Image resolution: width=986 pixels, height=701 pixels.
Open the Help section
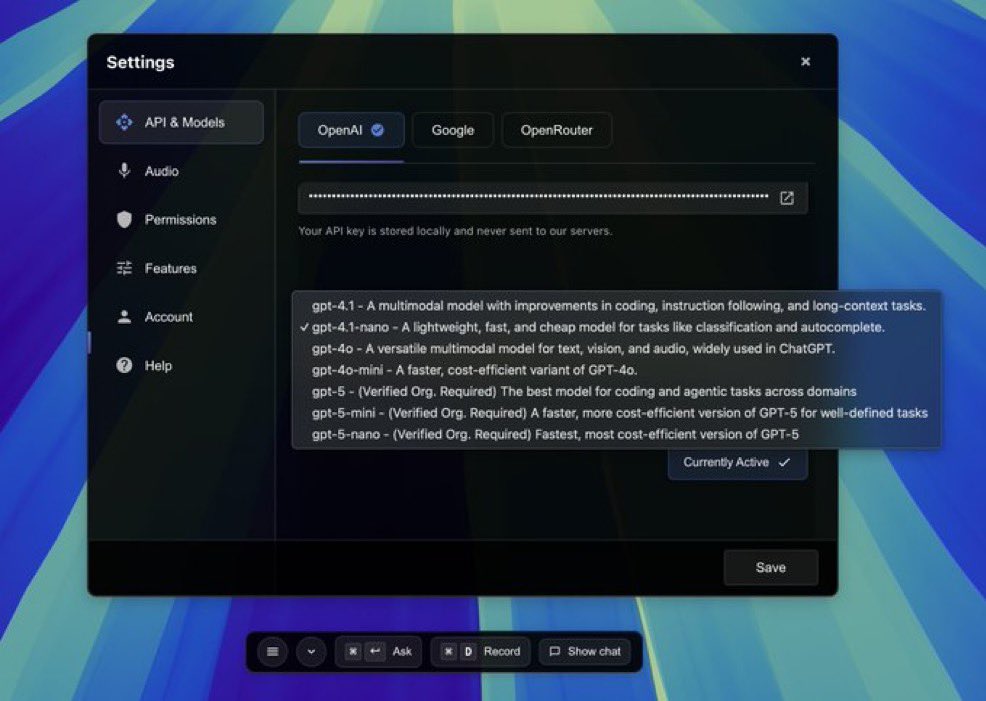(181, 365)
